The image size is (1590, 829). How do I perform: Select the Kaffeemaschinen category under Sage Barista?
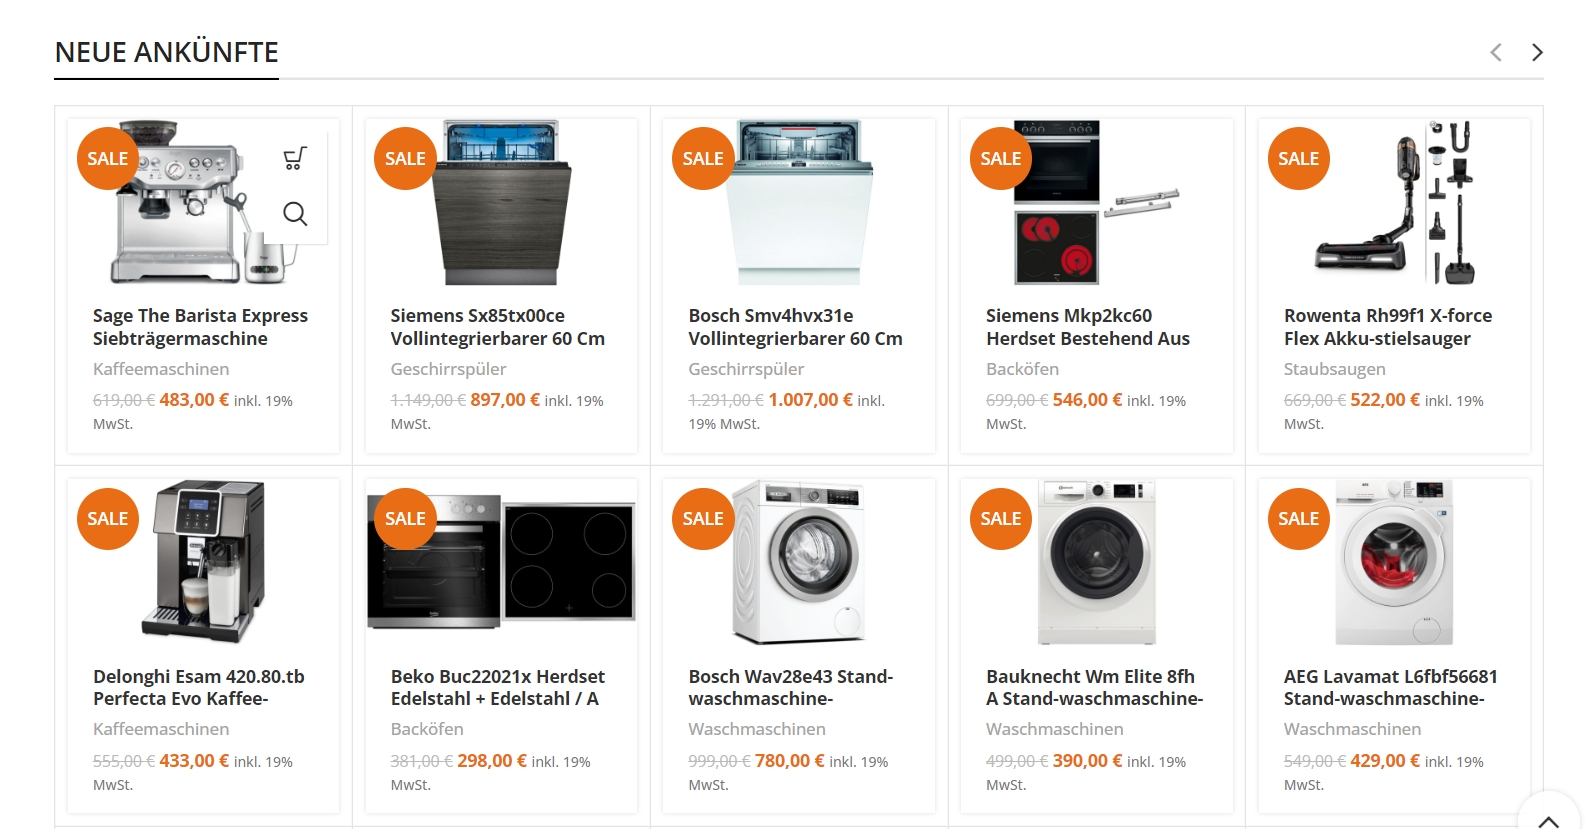point(161,369)
